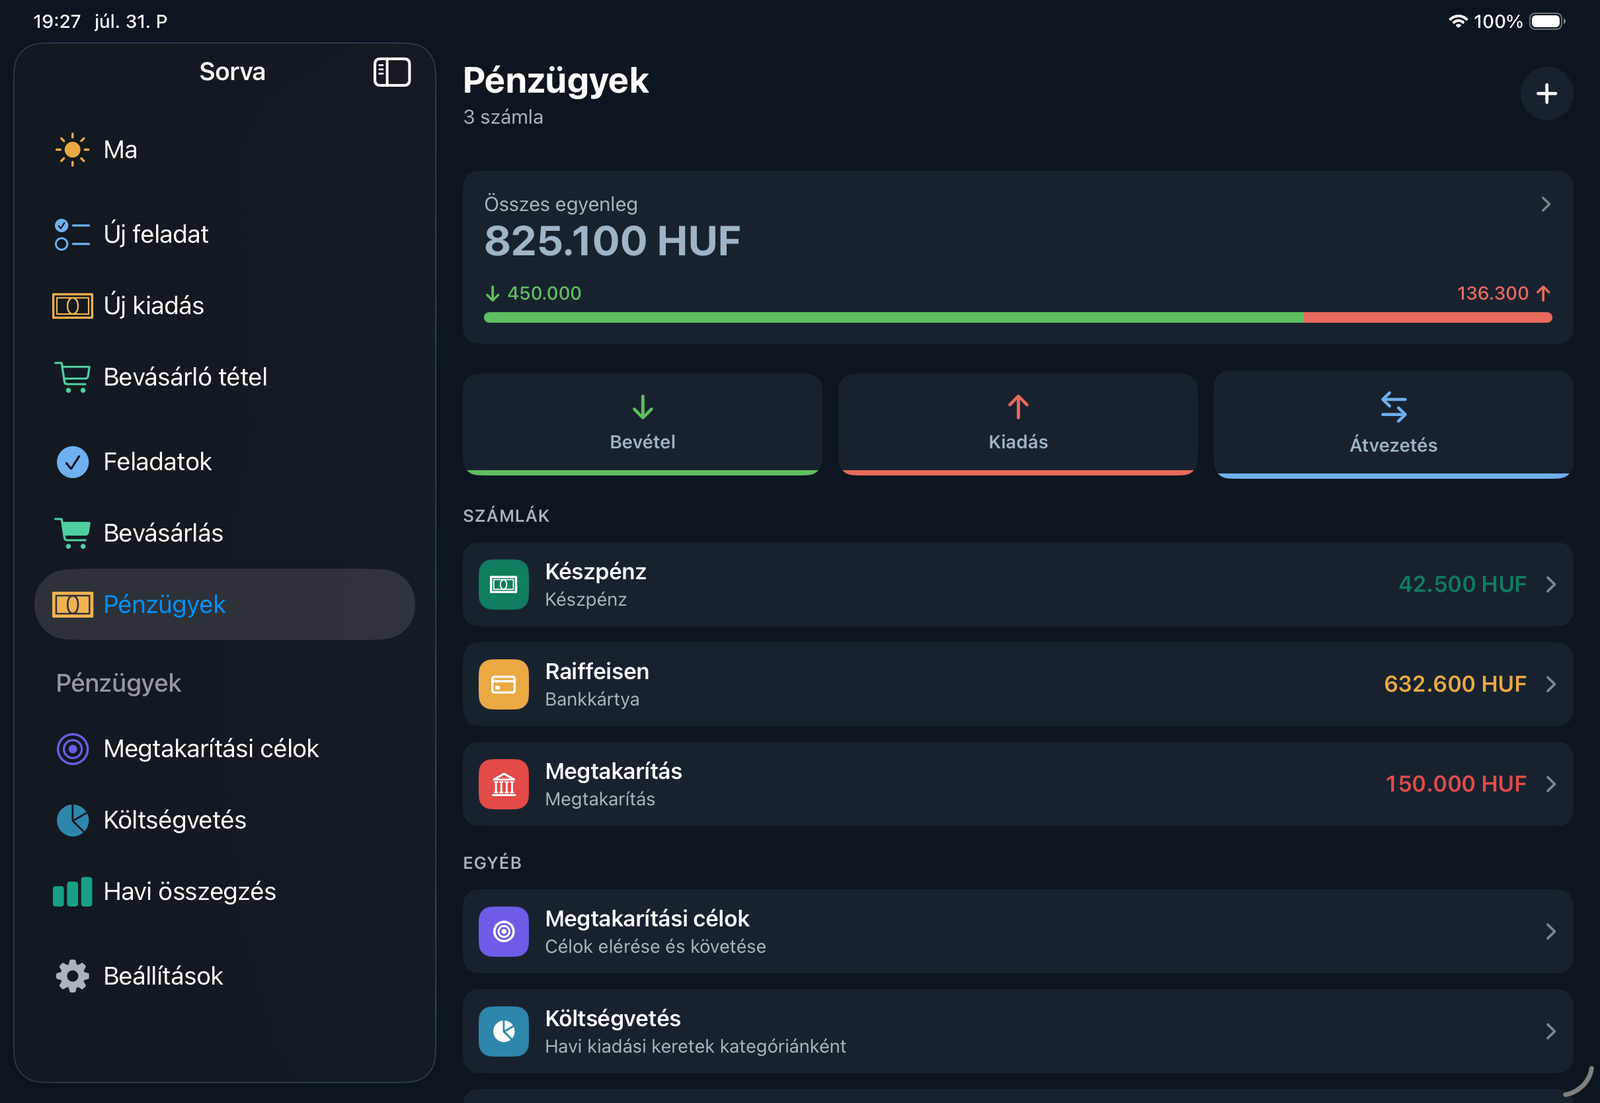Expand the Készpénz account chevron

(1551, 584)
